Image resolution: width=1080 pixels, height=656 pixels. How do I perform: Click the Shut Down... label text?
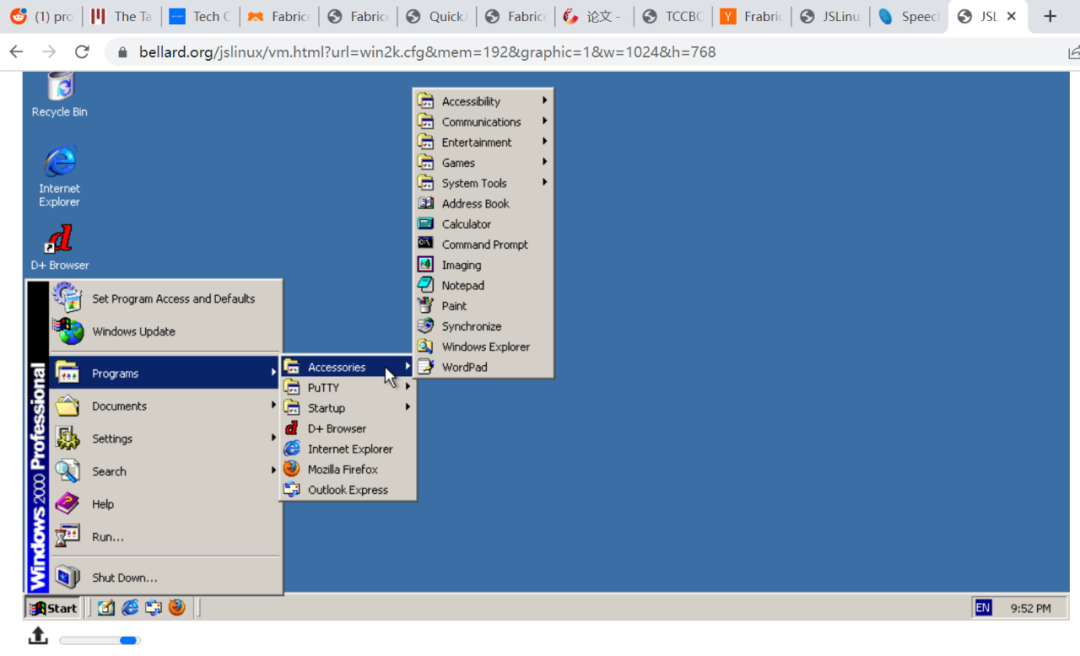(x=125, y=577)
